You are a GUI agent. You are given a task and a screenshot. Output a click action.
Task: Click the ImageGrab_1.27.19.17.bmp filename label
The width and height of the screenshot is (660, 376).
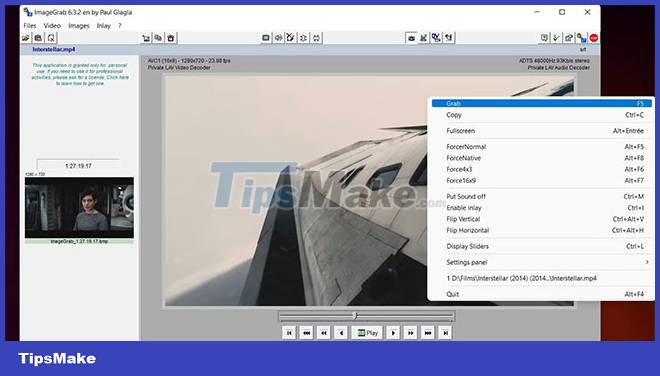pos(79,242)
